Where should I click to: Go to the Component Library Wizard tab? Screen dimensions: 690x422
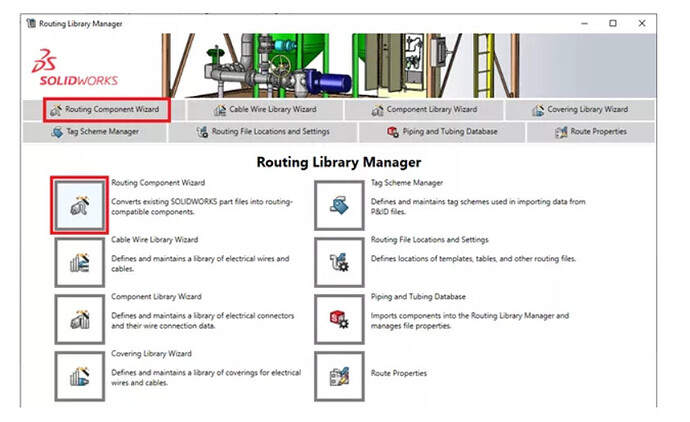[x=424, y=110]
